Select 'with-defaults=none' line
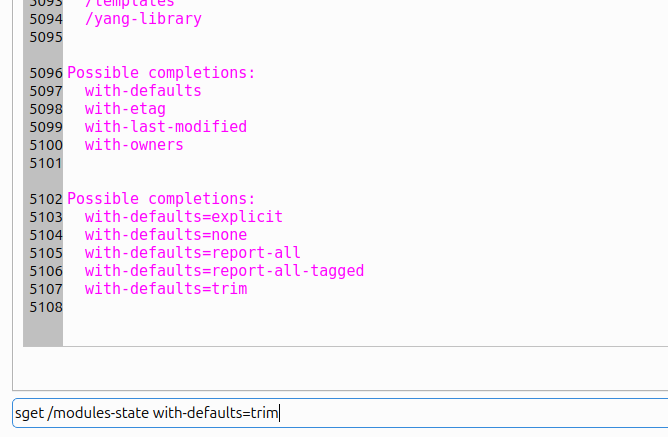This screenshot has height=437, width=668. pyautogui.click(x=166, y=235)
